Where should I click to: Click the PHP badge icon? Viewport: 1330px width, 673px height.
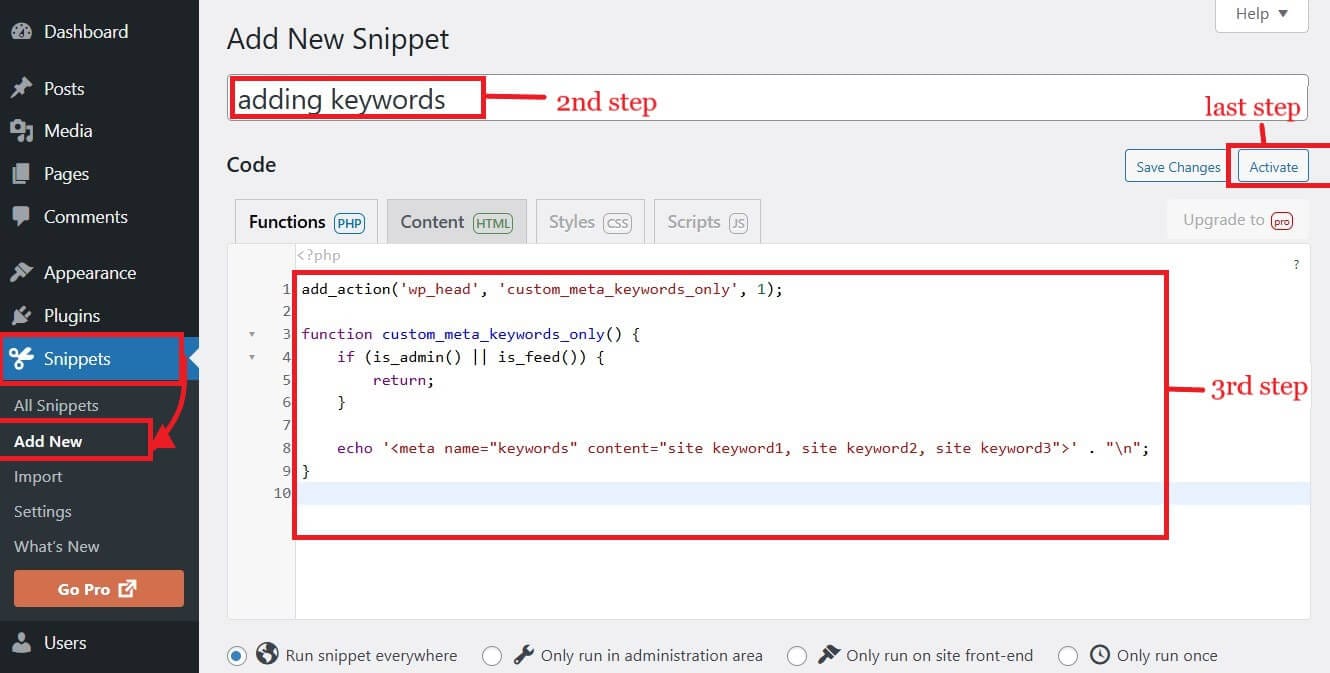pos(349,223)
